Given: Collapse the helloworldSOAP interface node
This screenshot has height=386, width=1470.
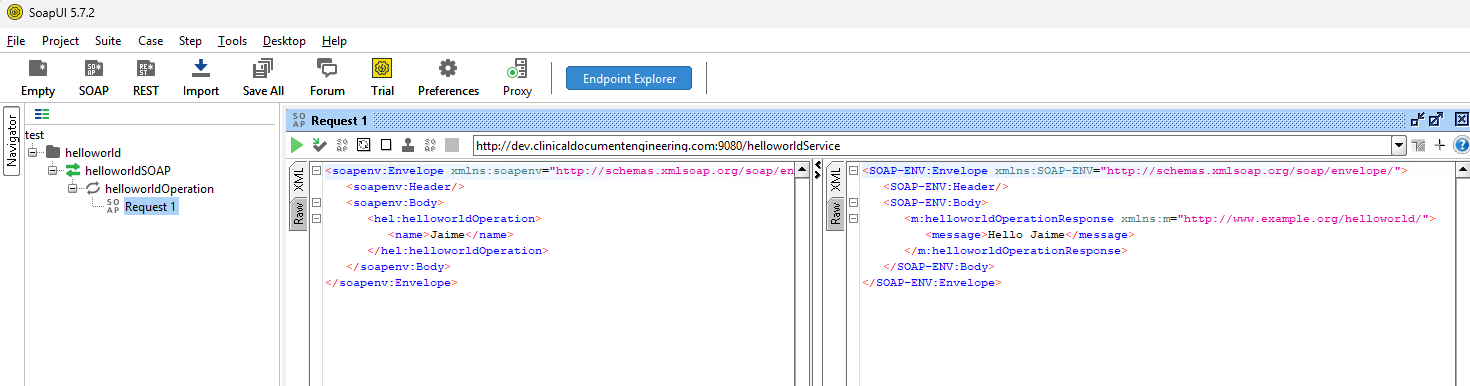Looking at the screenshot, I should tap(53, 171).
